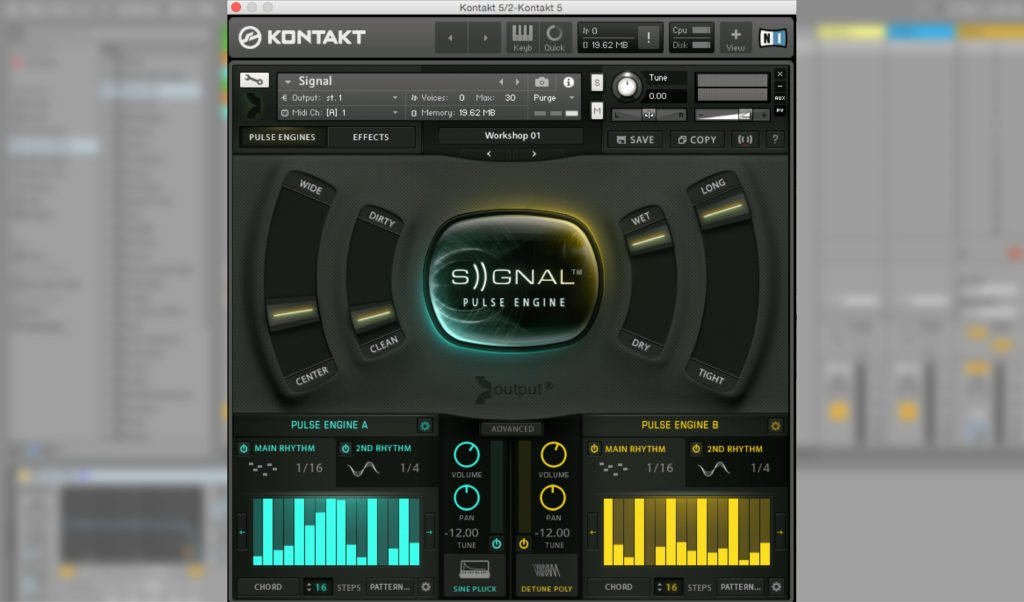
Task: Click the snapshot camera icon
Action: click(x=542, y=82)
